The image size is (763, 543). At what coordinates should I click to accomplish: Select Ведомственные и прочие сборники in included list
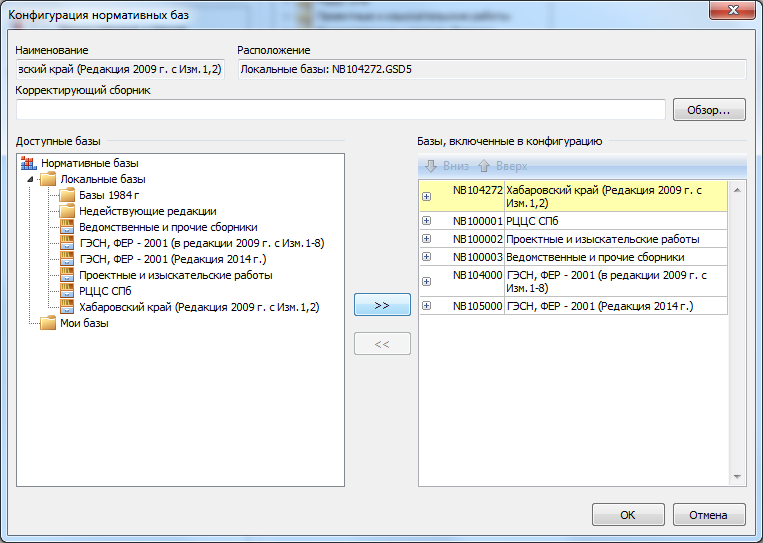tap(595, 257)
